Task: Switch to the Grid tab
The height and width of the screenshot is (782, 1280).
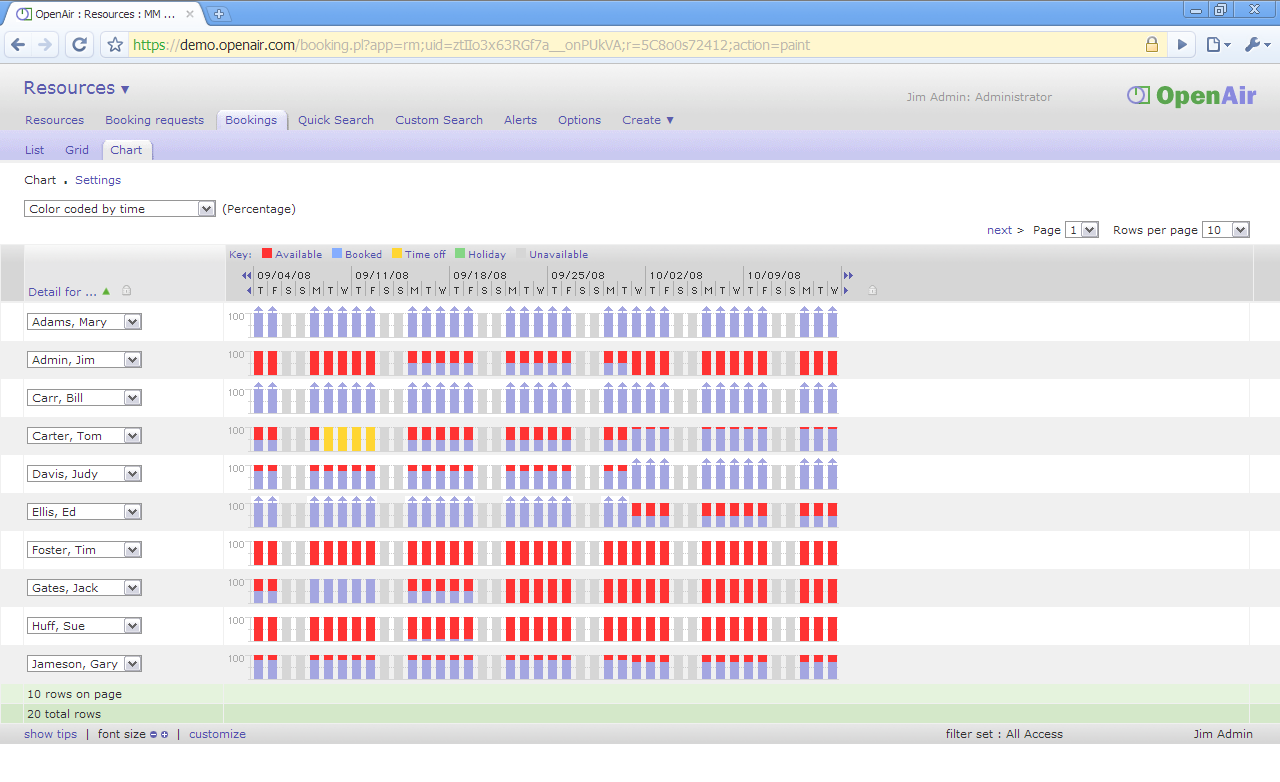Action: [76, 150]
